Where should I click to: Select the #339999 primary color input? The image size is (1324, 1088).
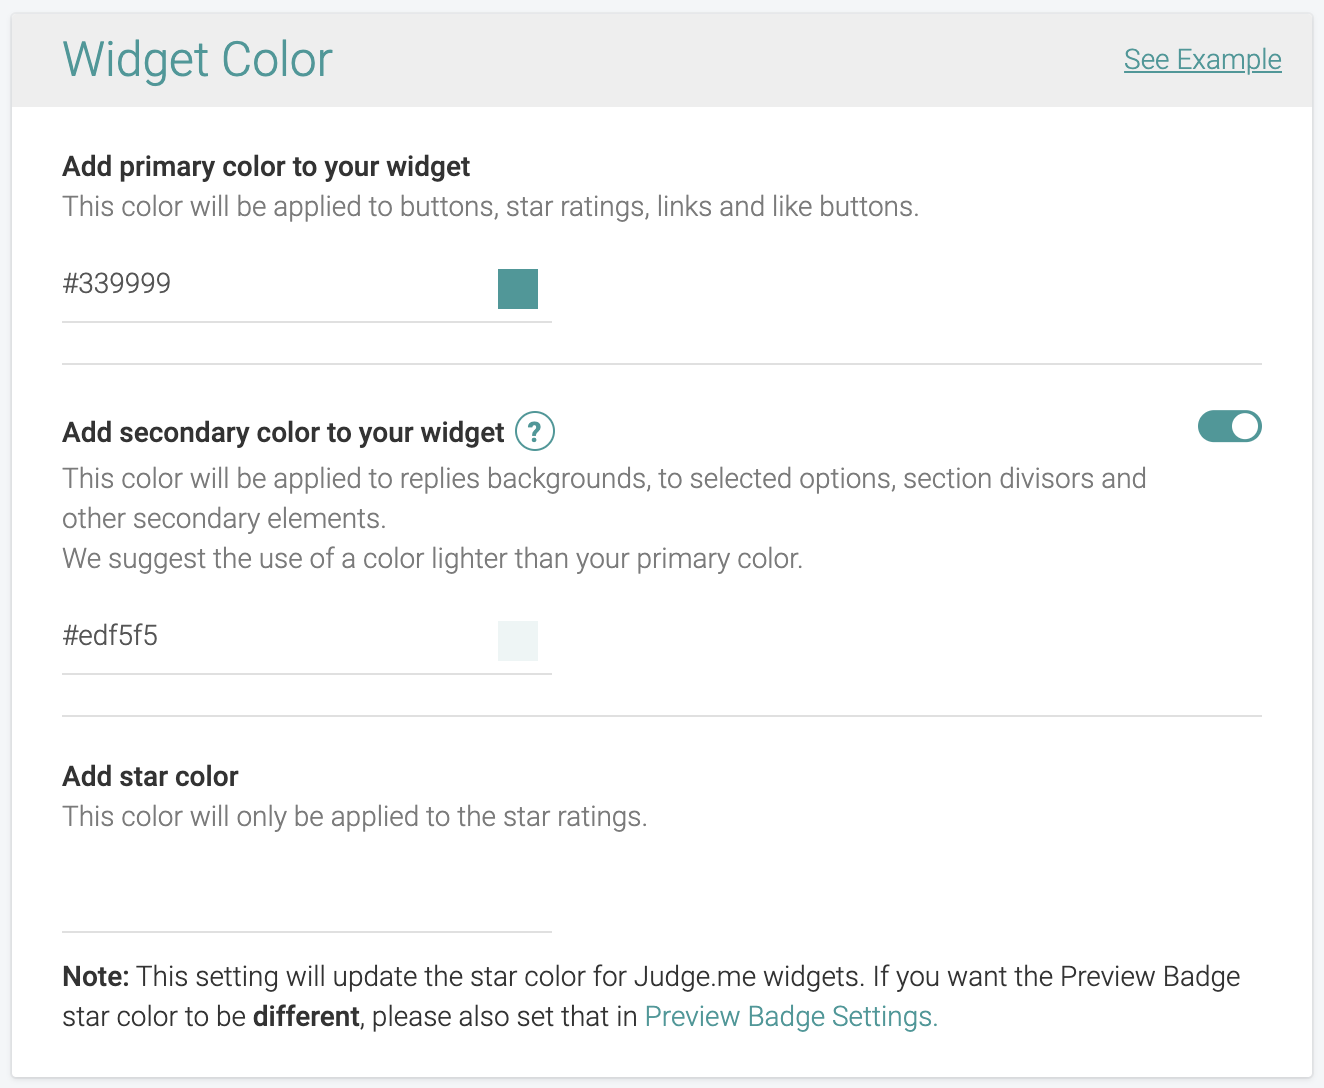pos(250,283)
